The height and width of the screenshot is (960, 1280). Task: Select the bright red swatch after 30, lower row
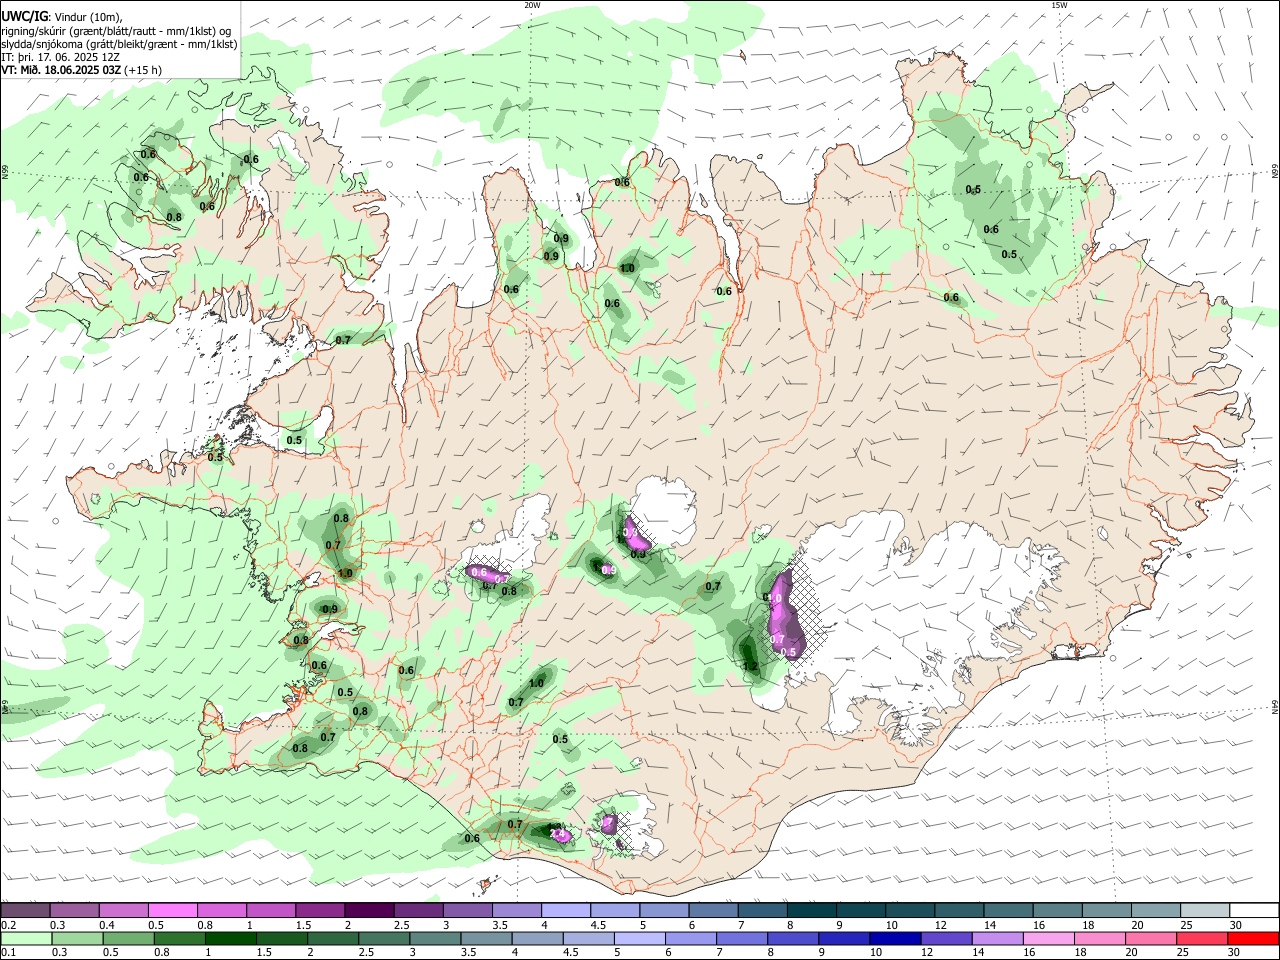coord(1252,938)
